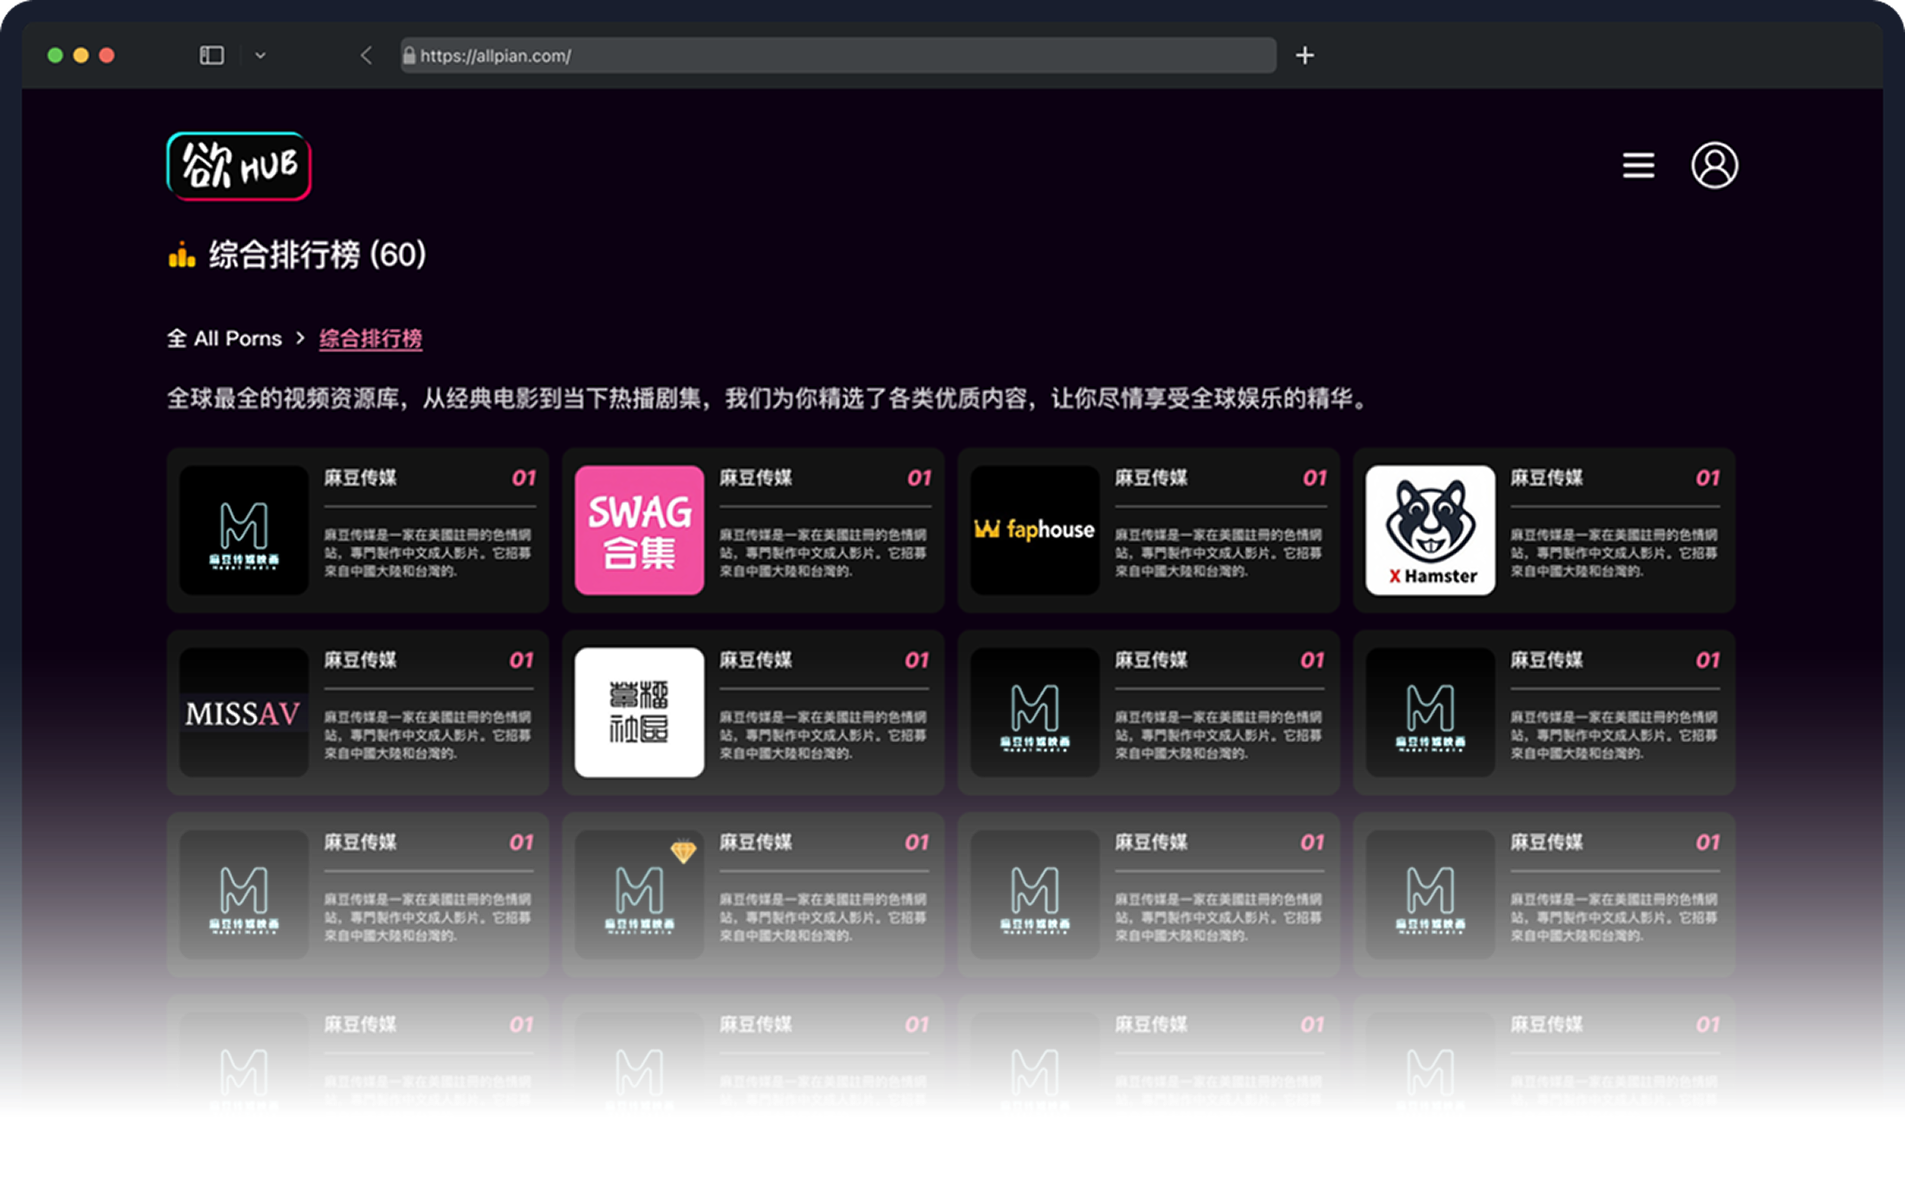Open the hamburger menu icon
This screenshot has width=1905, height=1200.
coord(1637,166)
